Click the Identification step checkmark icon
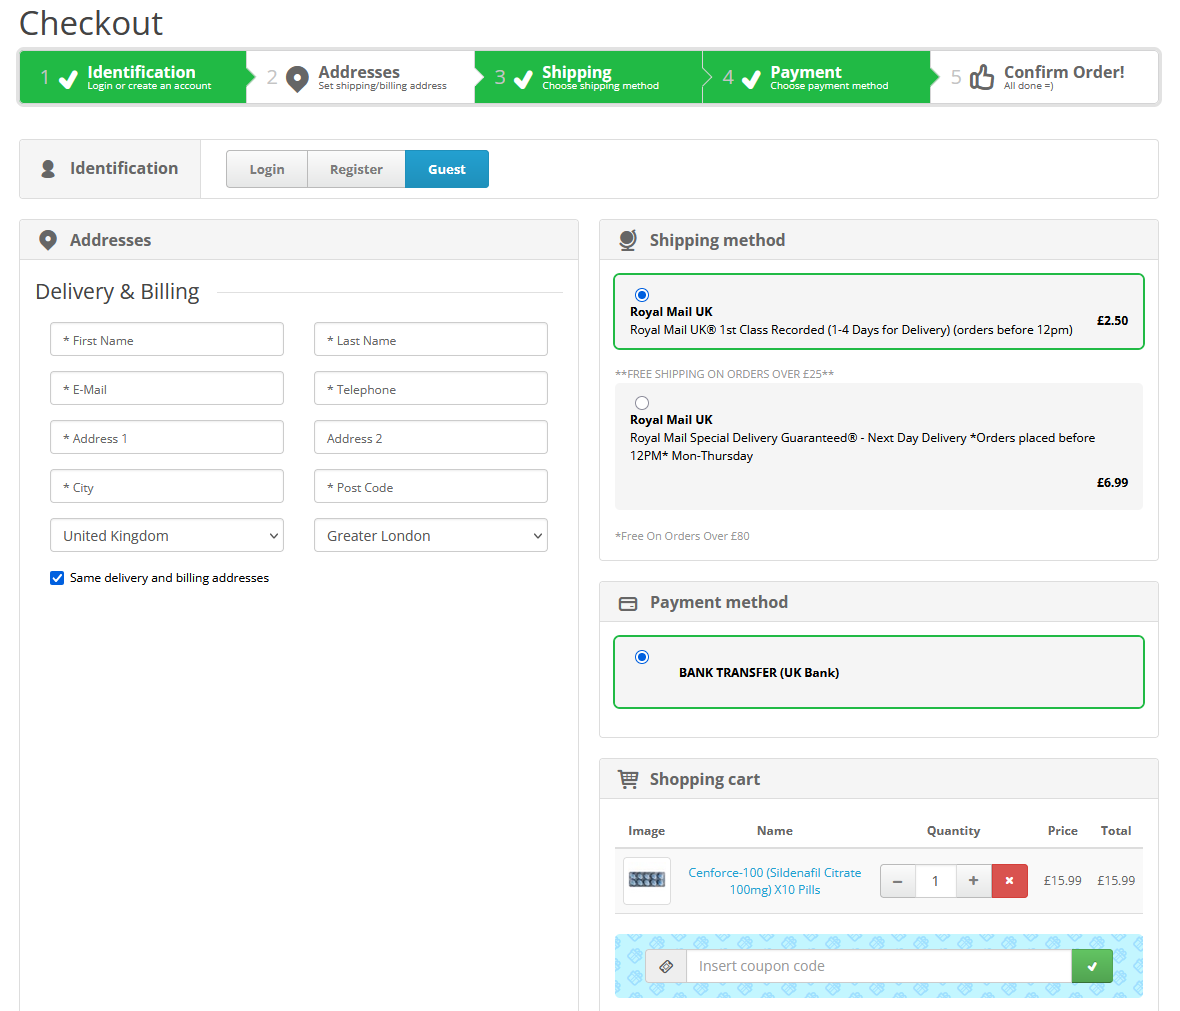The height and width of the screenshot is (1011, 1180). pyautogui.click(x=68, y=78)
